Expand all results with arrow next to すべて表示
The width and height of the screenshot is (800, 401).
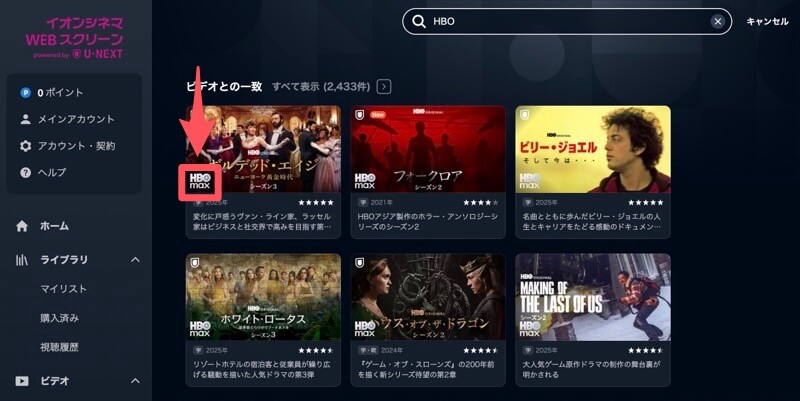tap(384, 87)
